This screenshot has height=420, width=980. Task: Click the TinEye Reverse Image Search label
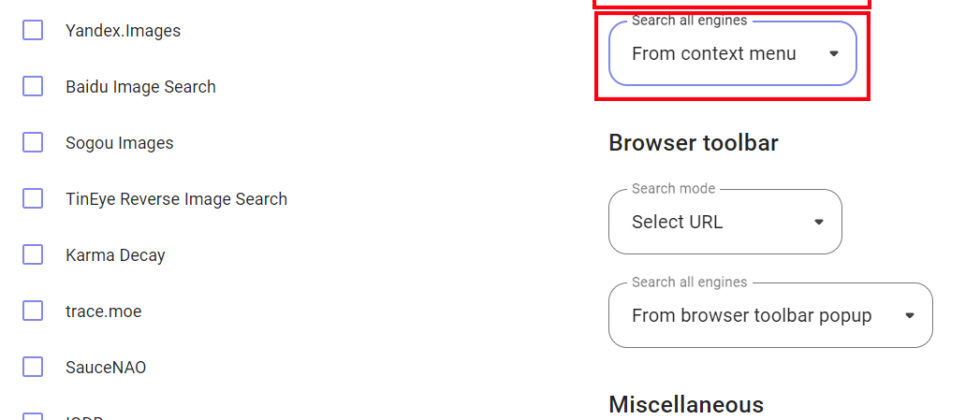point(176,199)
